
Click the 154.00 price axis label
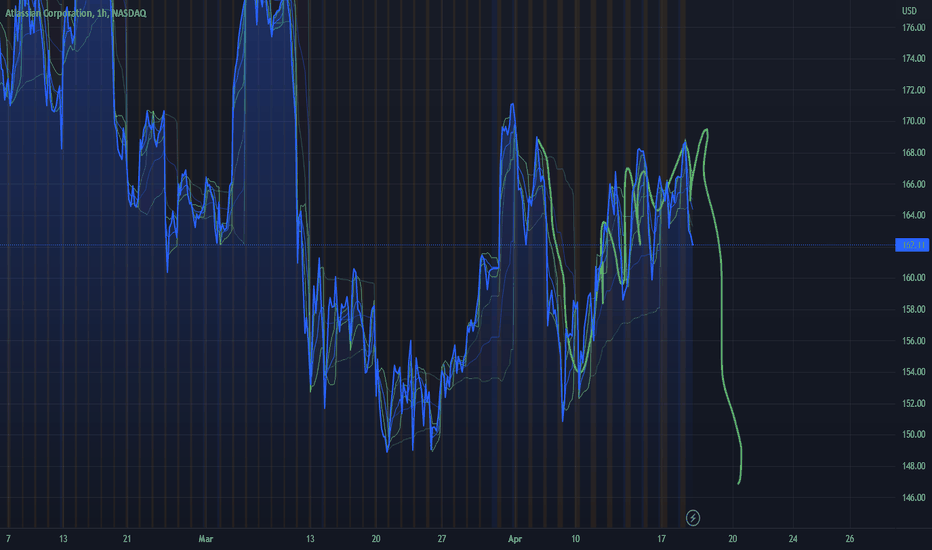[x=914, y=372]
